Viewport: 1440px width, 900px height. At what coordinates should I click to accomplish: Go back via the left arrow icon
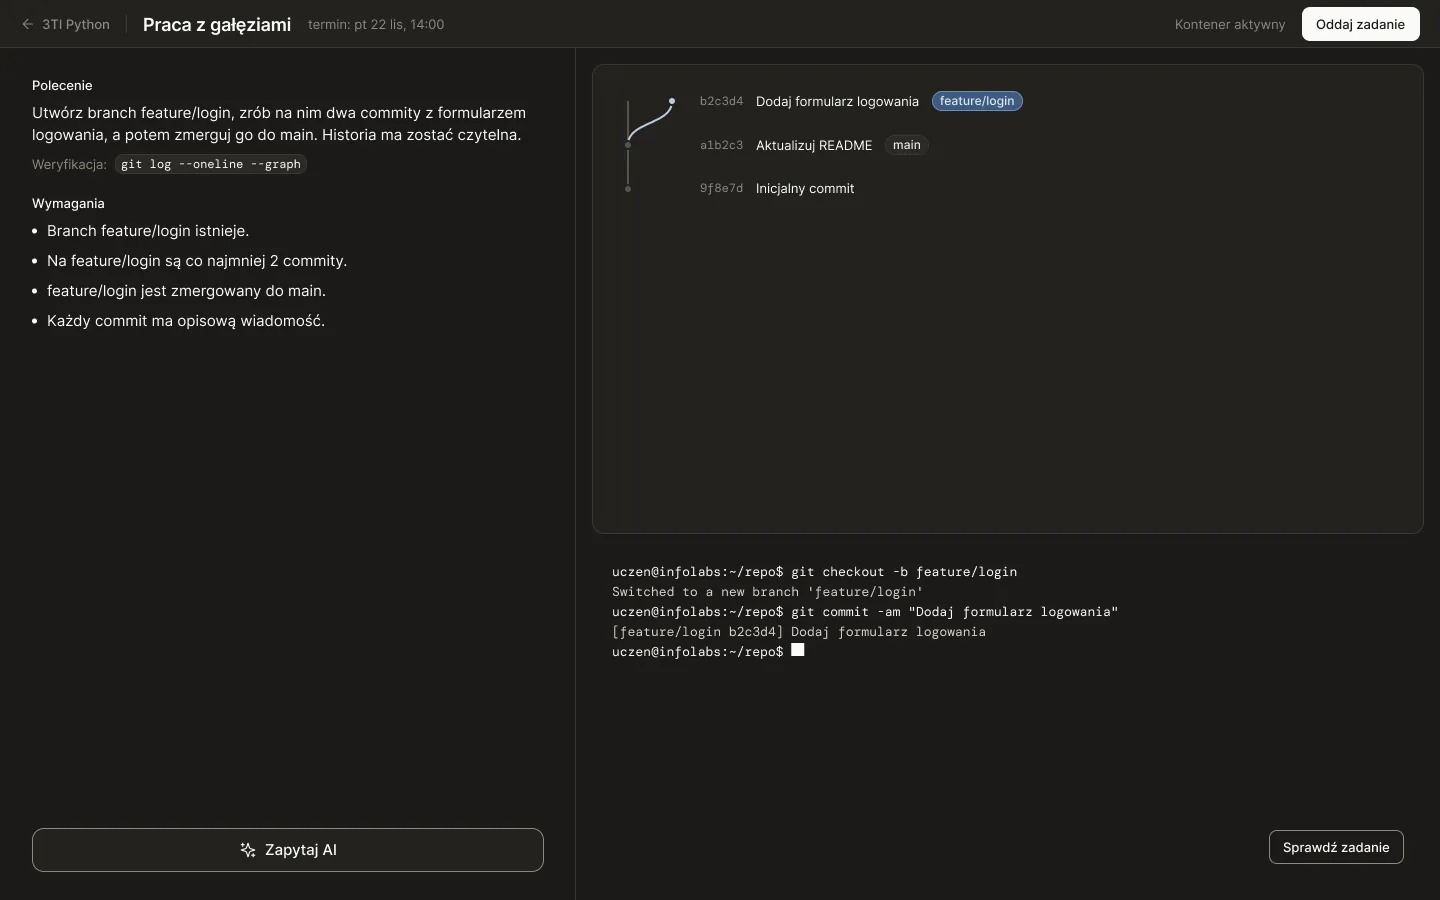click(28, 24)
